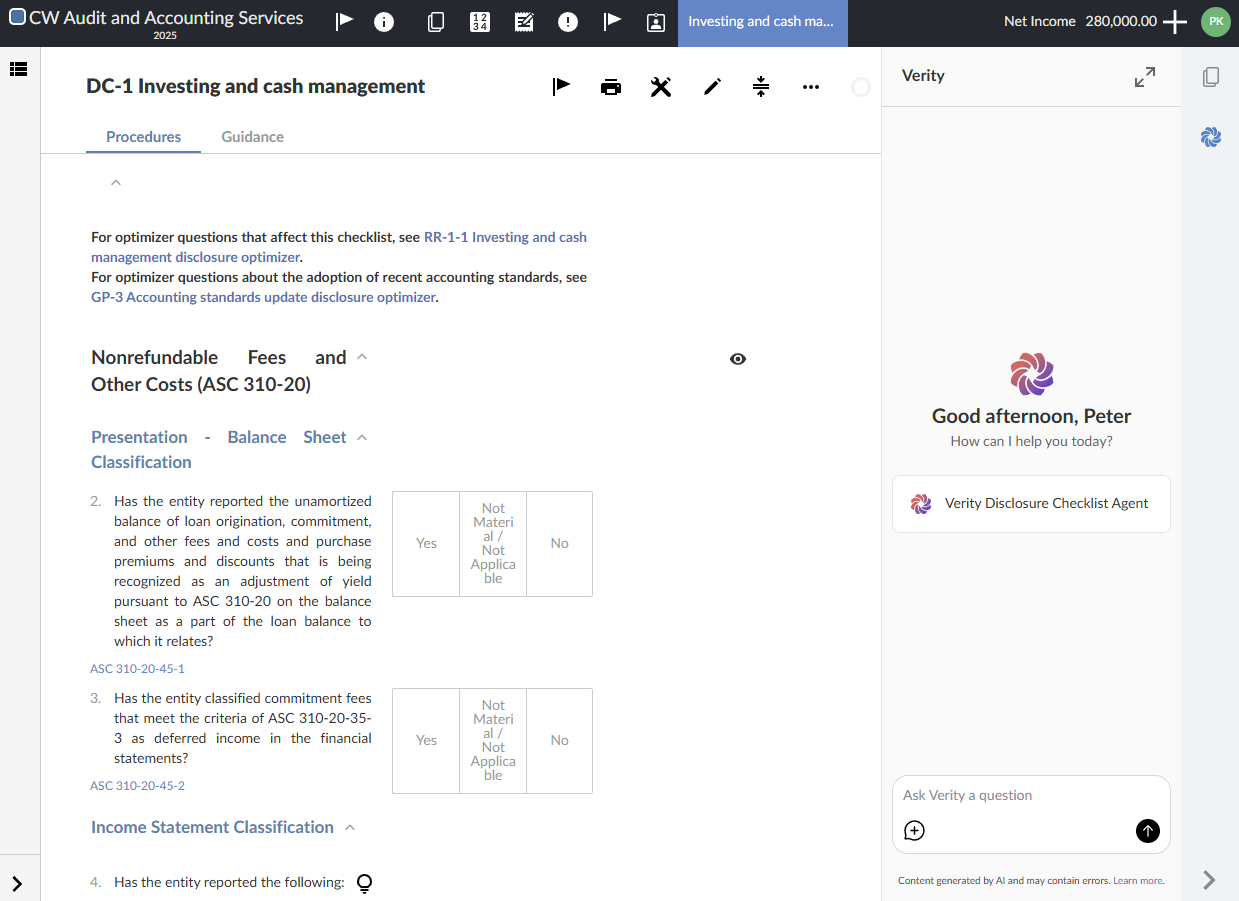
Task: Toggle the circle status indicator in toolbar
Action: click(861, 88)
